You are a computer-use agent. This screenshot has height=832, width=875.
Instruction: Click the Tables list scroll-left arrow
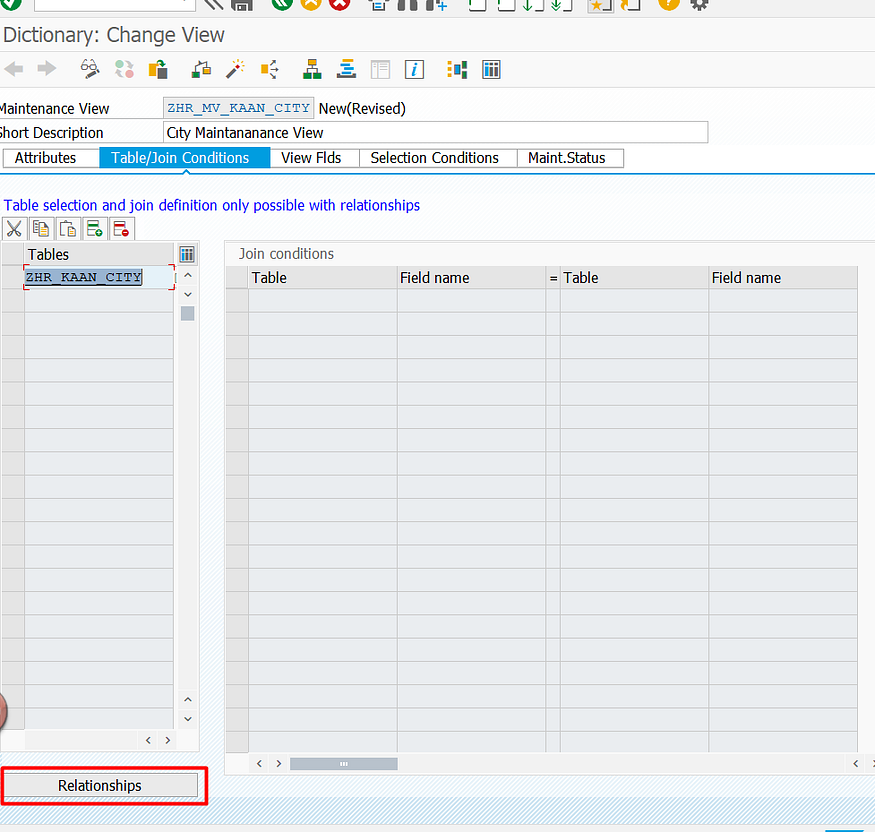148,740
